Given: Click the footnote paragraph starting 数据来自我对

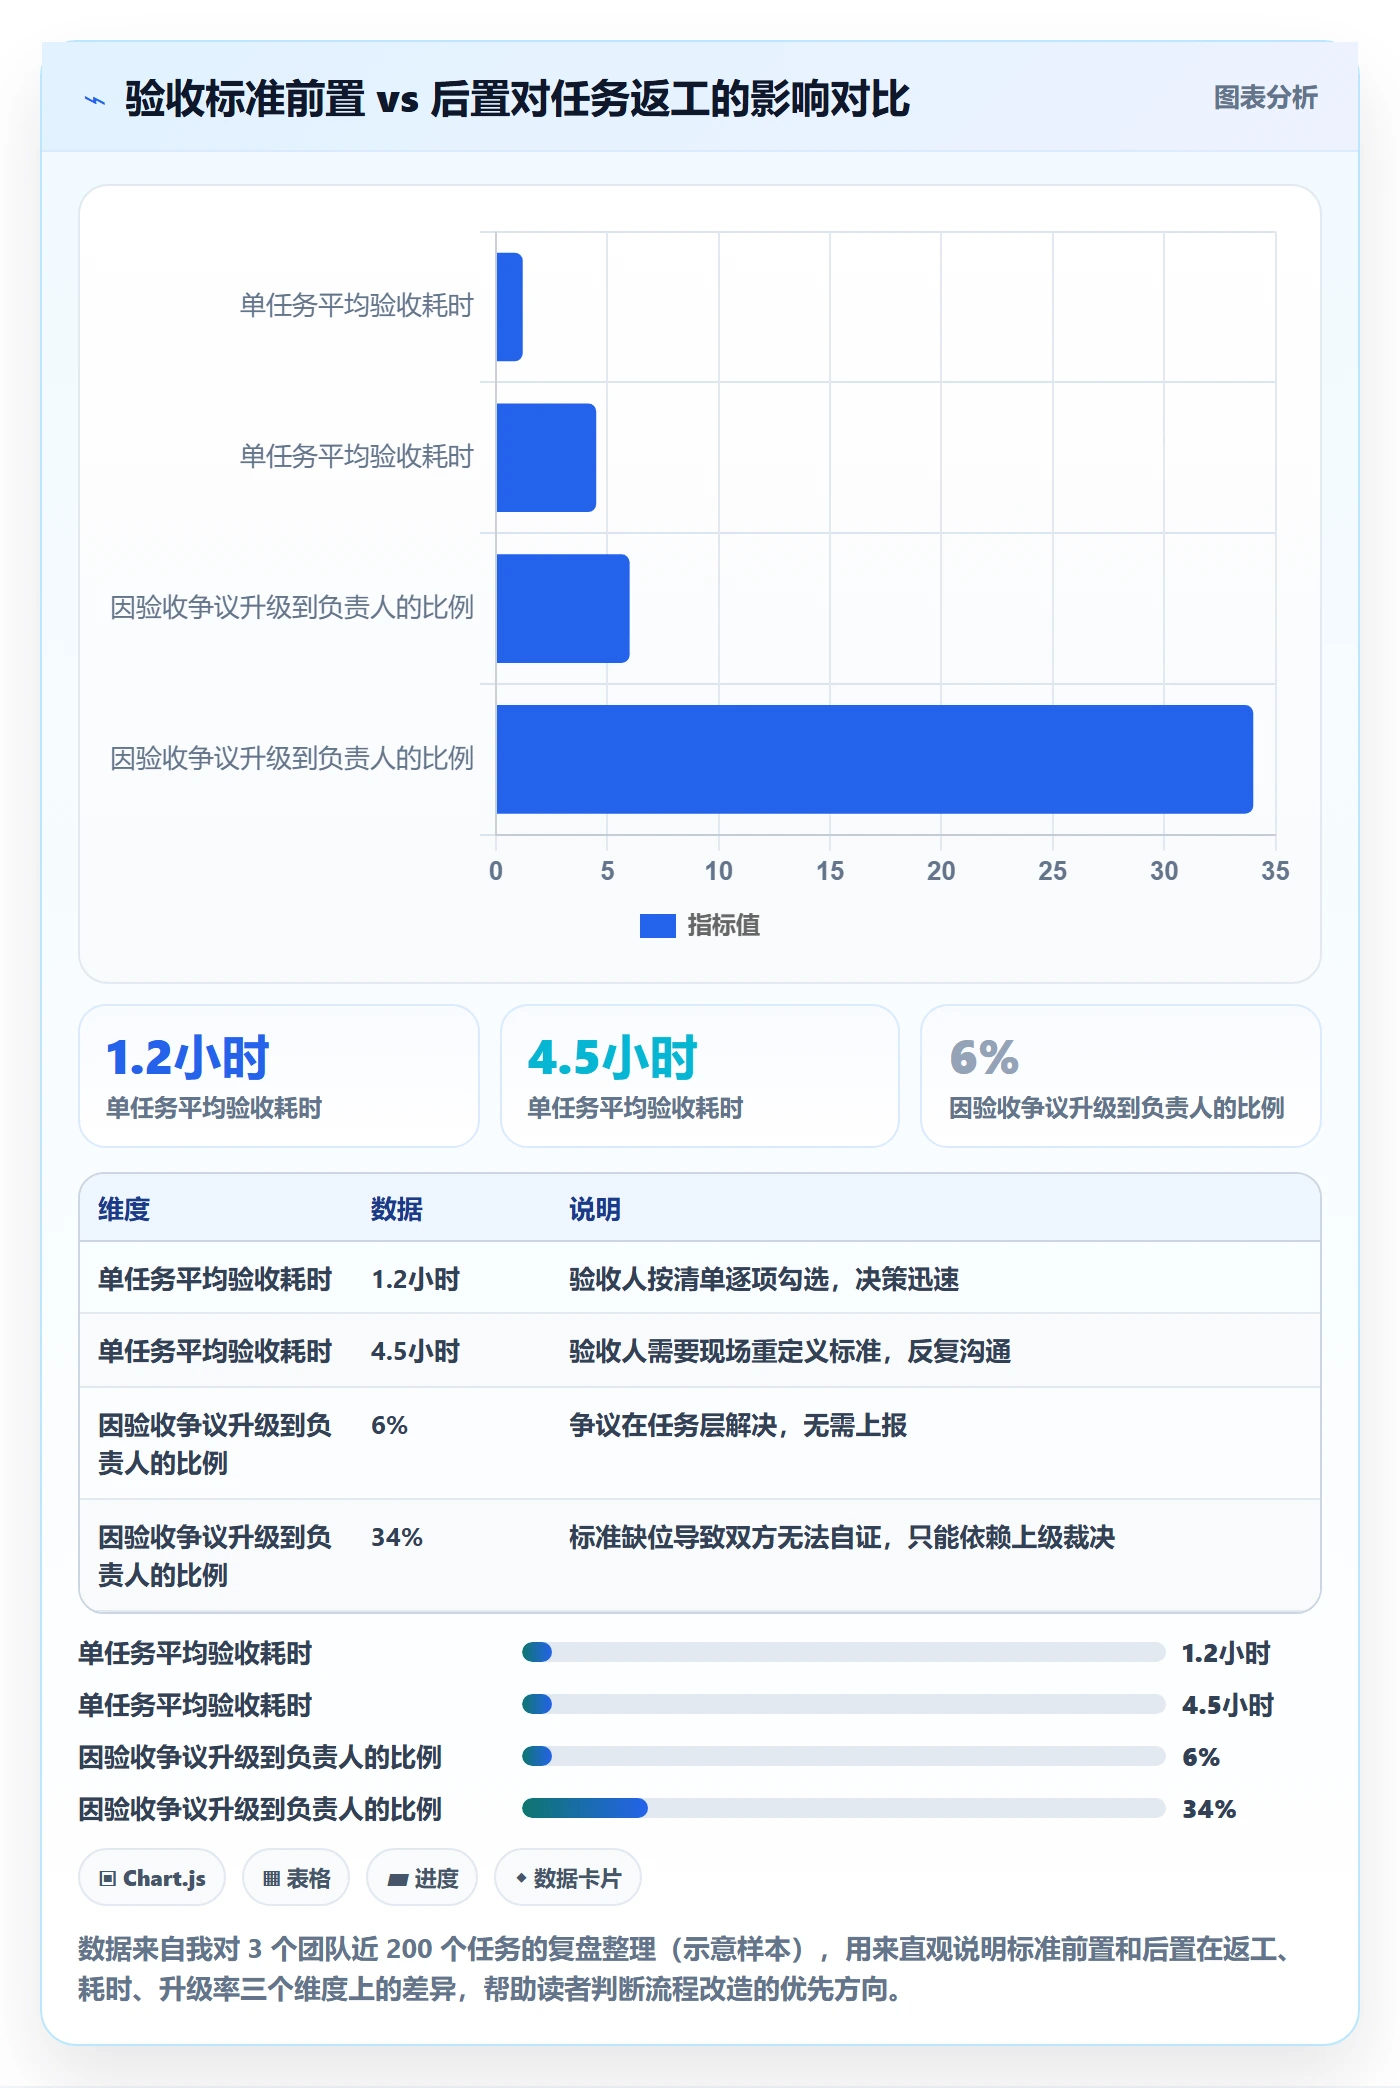Looking at the screenshot, I should pyautogui.click(x=689, y=1968).
